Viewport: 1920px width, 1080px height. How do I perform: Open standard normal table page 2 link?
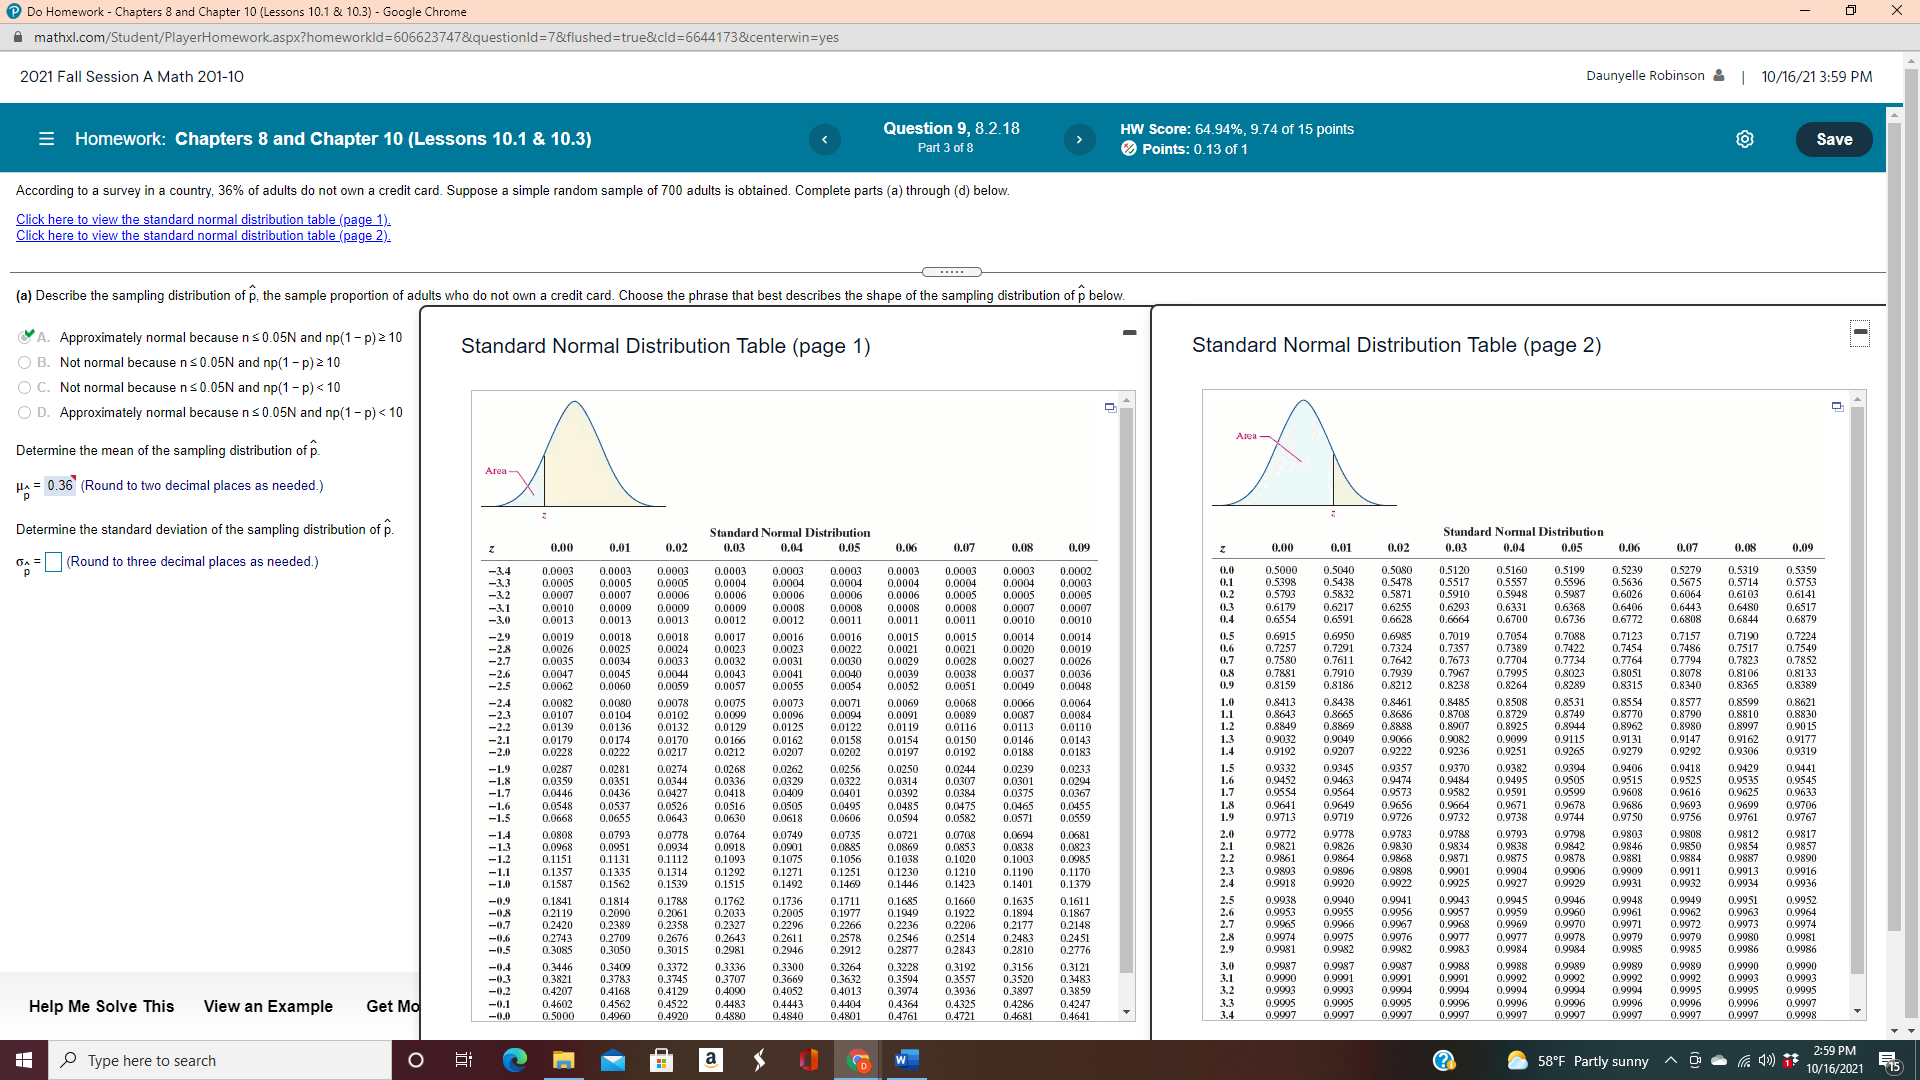coord(203,236)
